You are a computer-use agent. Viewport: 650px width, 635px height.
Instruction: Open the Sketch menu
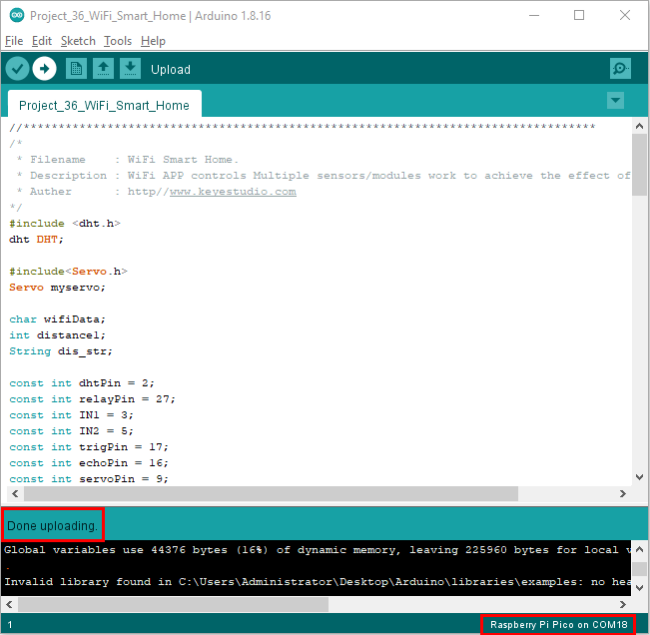click(78, 41)
